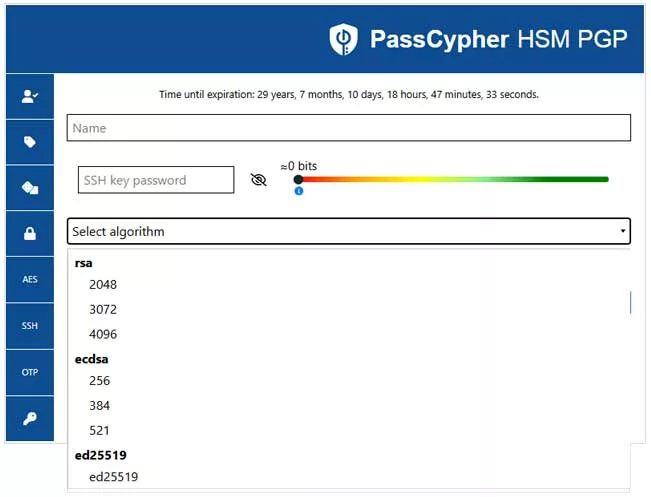
Task: Click the Name input field
Action: click(349, 128)
